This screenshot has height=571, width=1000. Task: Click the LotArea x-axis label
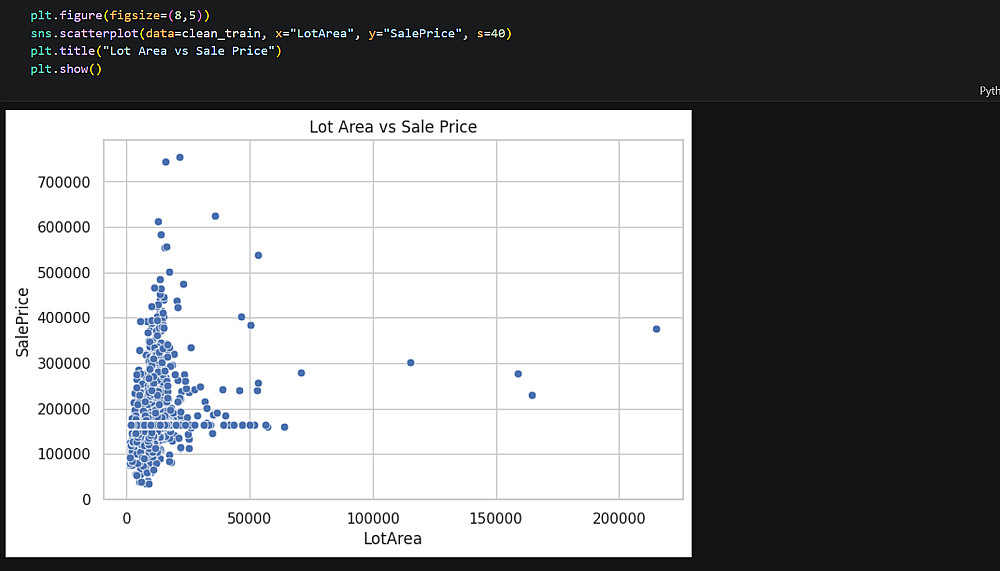tap(392, 539)
